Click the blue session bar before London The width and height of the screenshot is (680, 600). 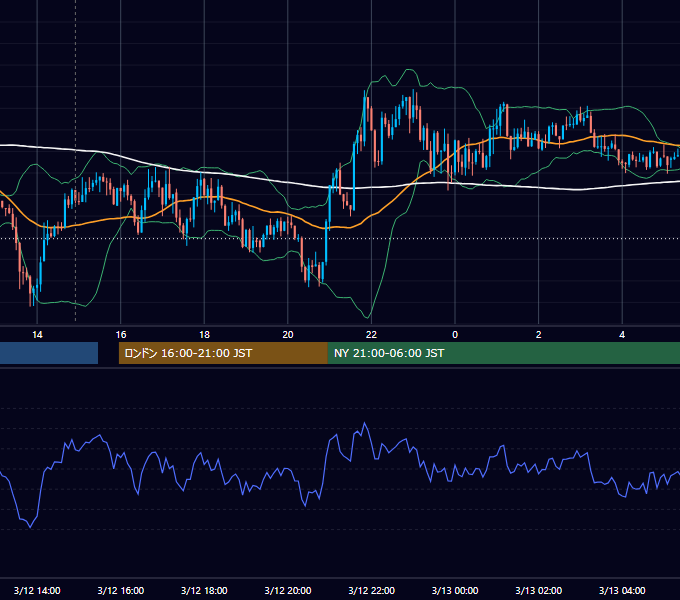49,353
